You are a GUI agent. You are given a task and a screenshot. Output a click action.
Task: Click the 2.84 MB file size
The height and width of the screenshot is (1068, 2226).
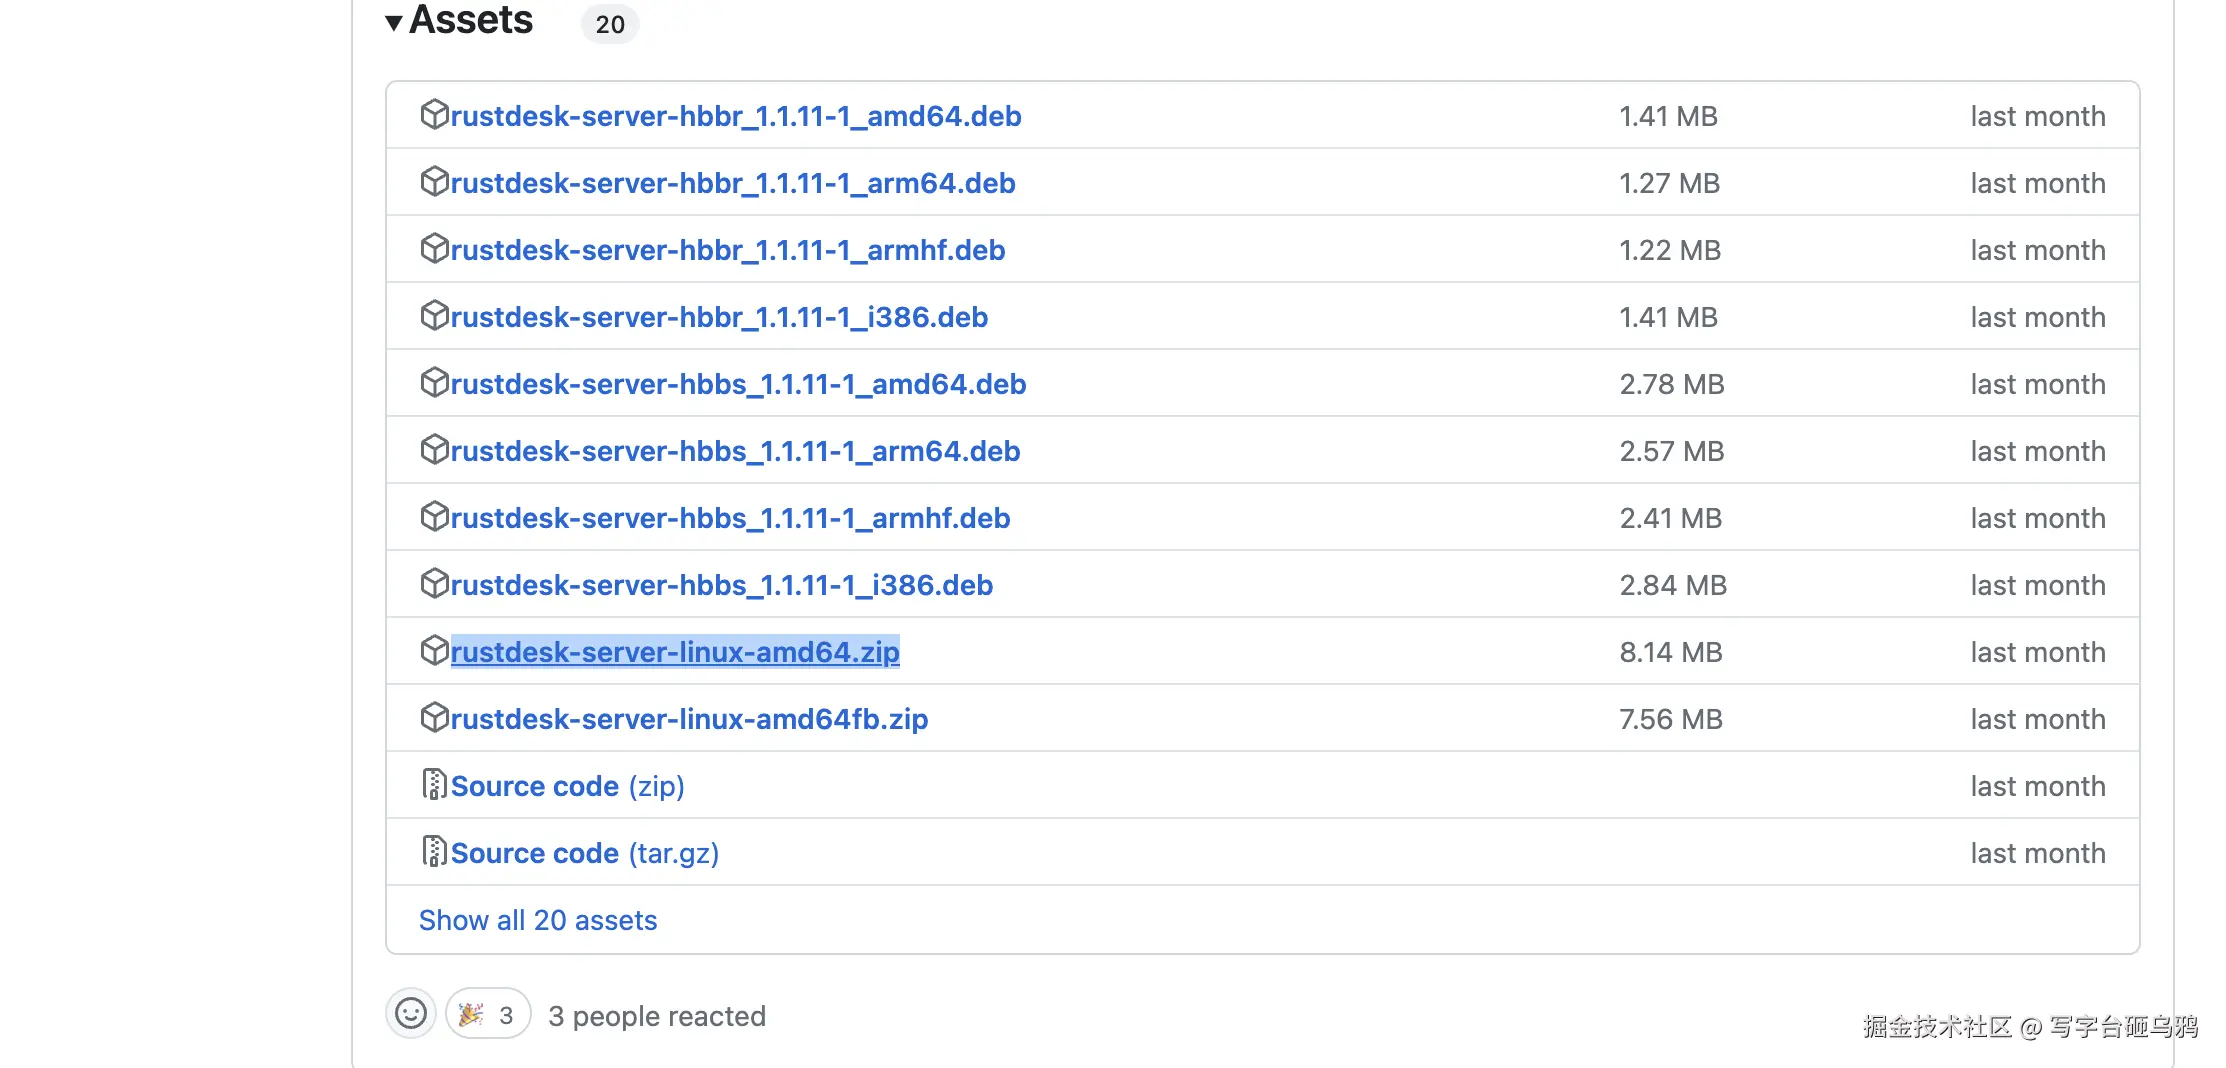[1673, 585]
